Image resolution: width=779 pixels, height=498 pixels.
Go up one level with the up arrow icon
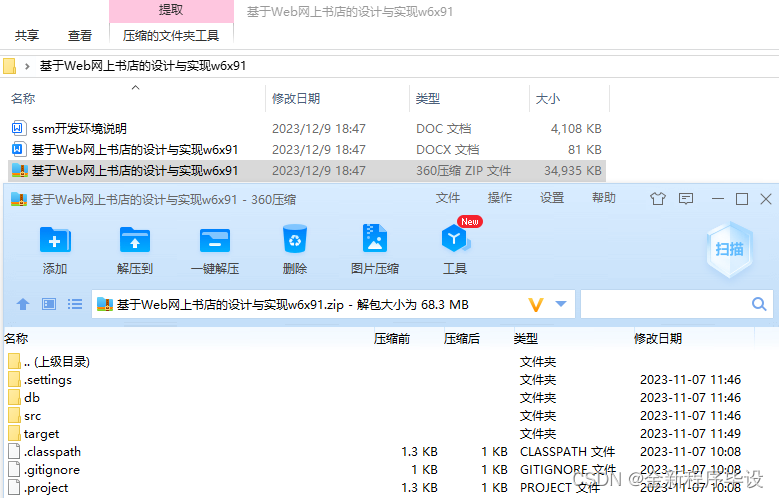click(x=23, y=304)
